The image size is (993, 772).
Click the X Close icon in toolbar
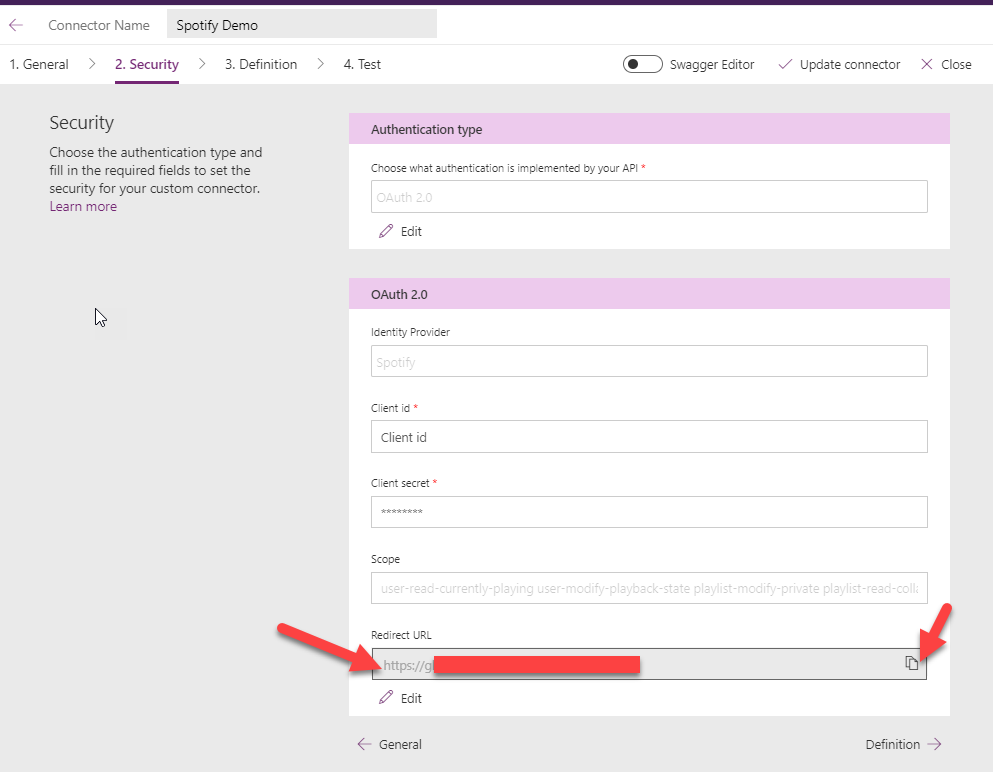point(926,64)
